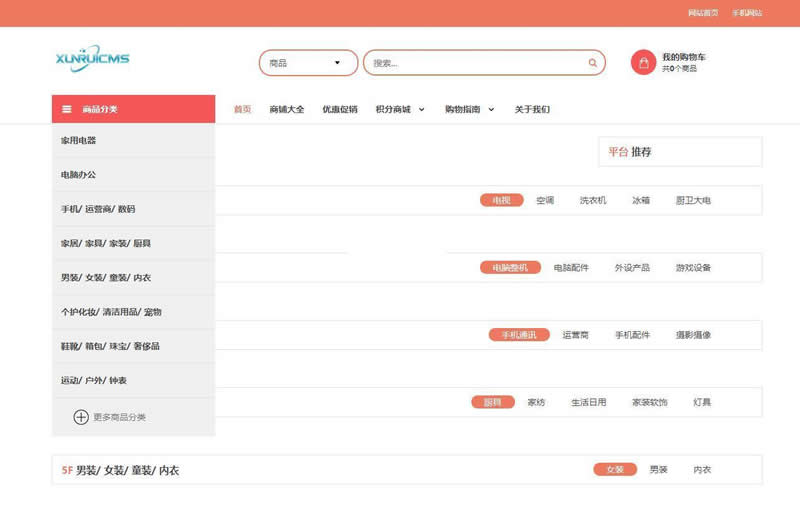Open the 关于我们 page

[532, 109]
